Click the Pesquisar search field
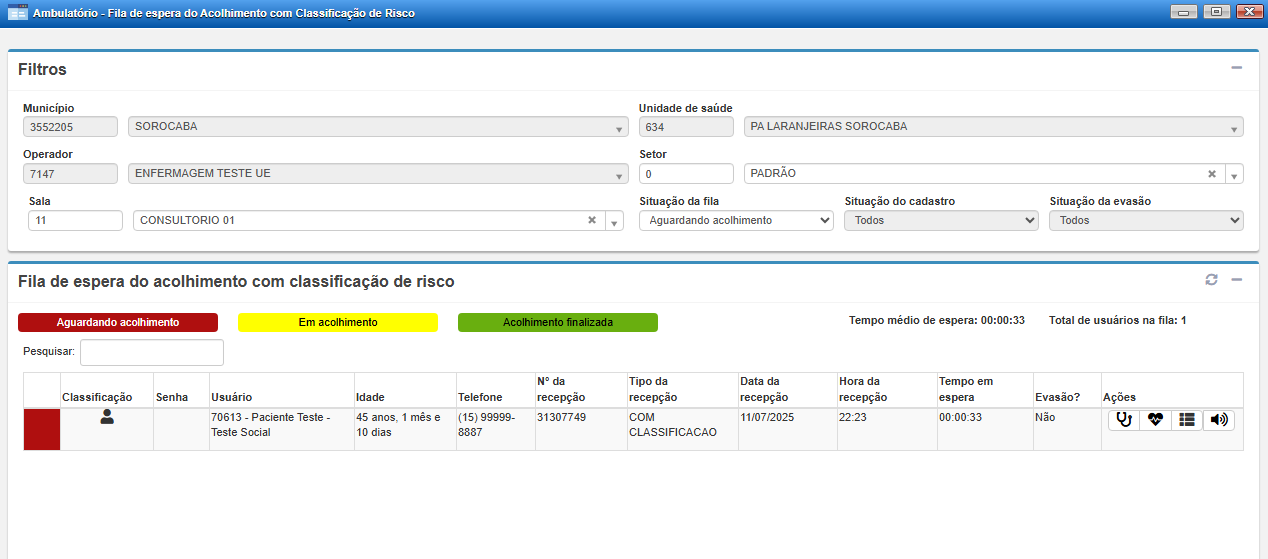This screenshot has width=1268, height=559. coord(152,352)
